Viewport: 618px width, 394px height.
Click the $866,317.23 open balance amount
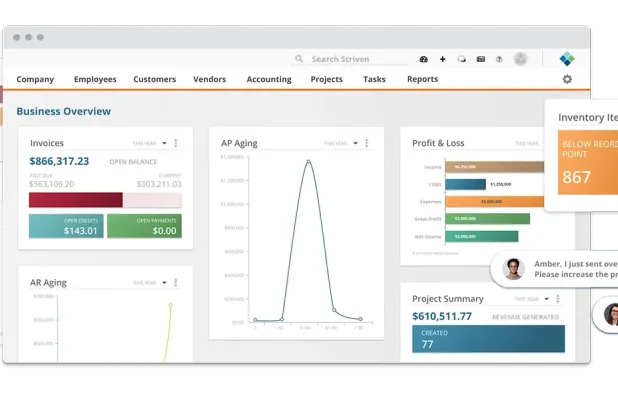tap(59, 161)
